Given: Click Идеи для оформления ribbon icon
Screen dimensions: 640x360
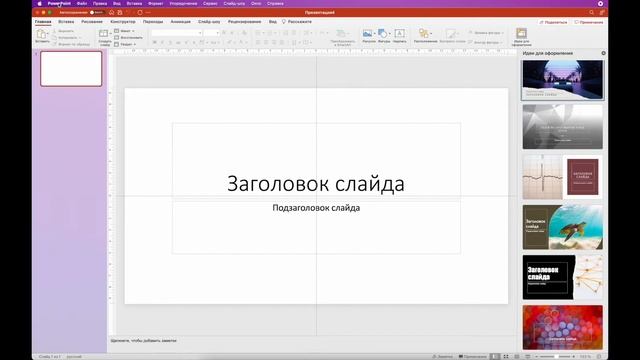Looking at the screenshot, I should pyautogui.click(x=521, y=33).
